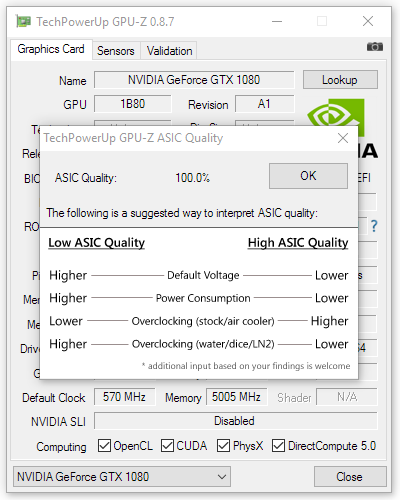Viewport: 400px width, 500px height.
Task: Toggle the OpenCL checkbox
Action: 104,446
